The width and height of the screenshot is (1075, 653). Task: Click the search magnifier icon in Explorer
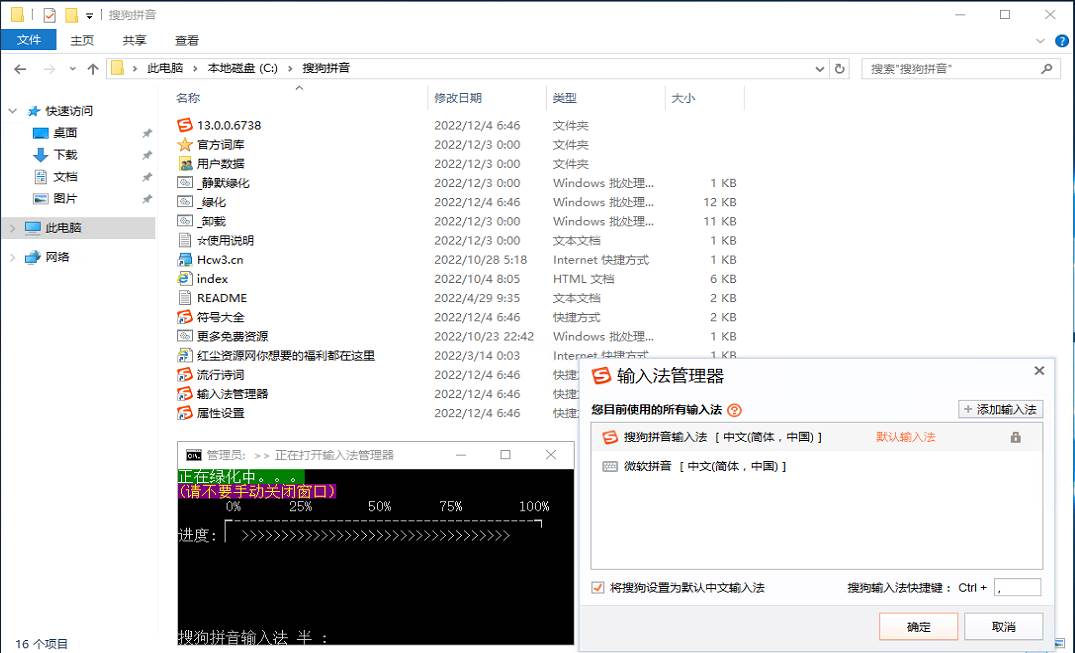click(x=1046, y=69)
